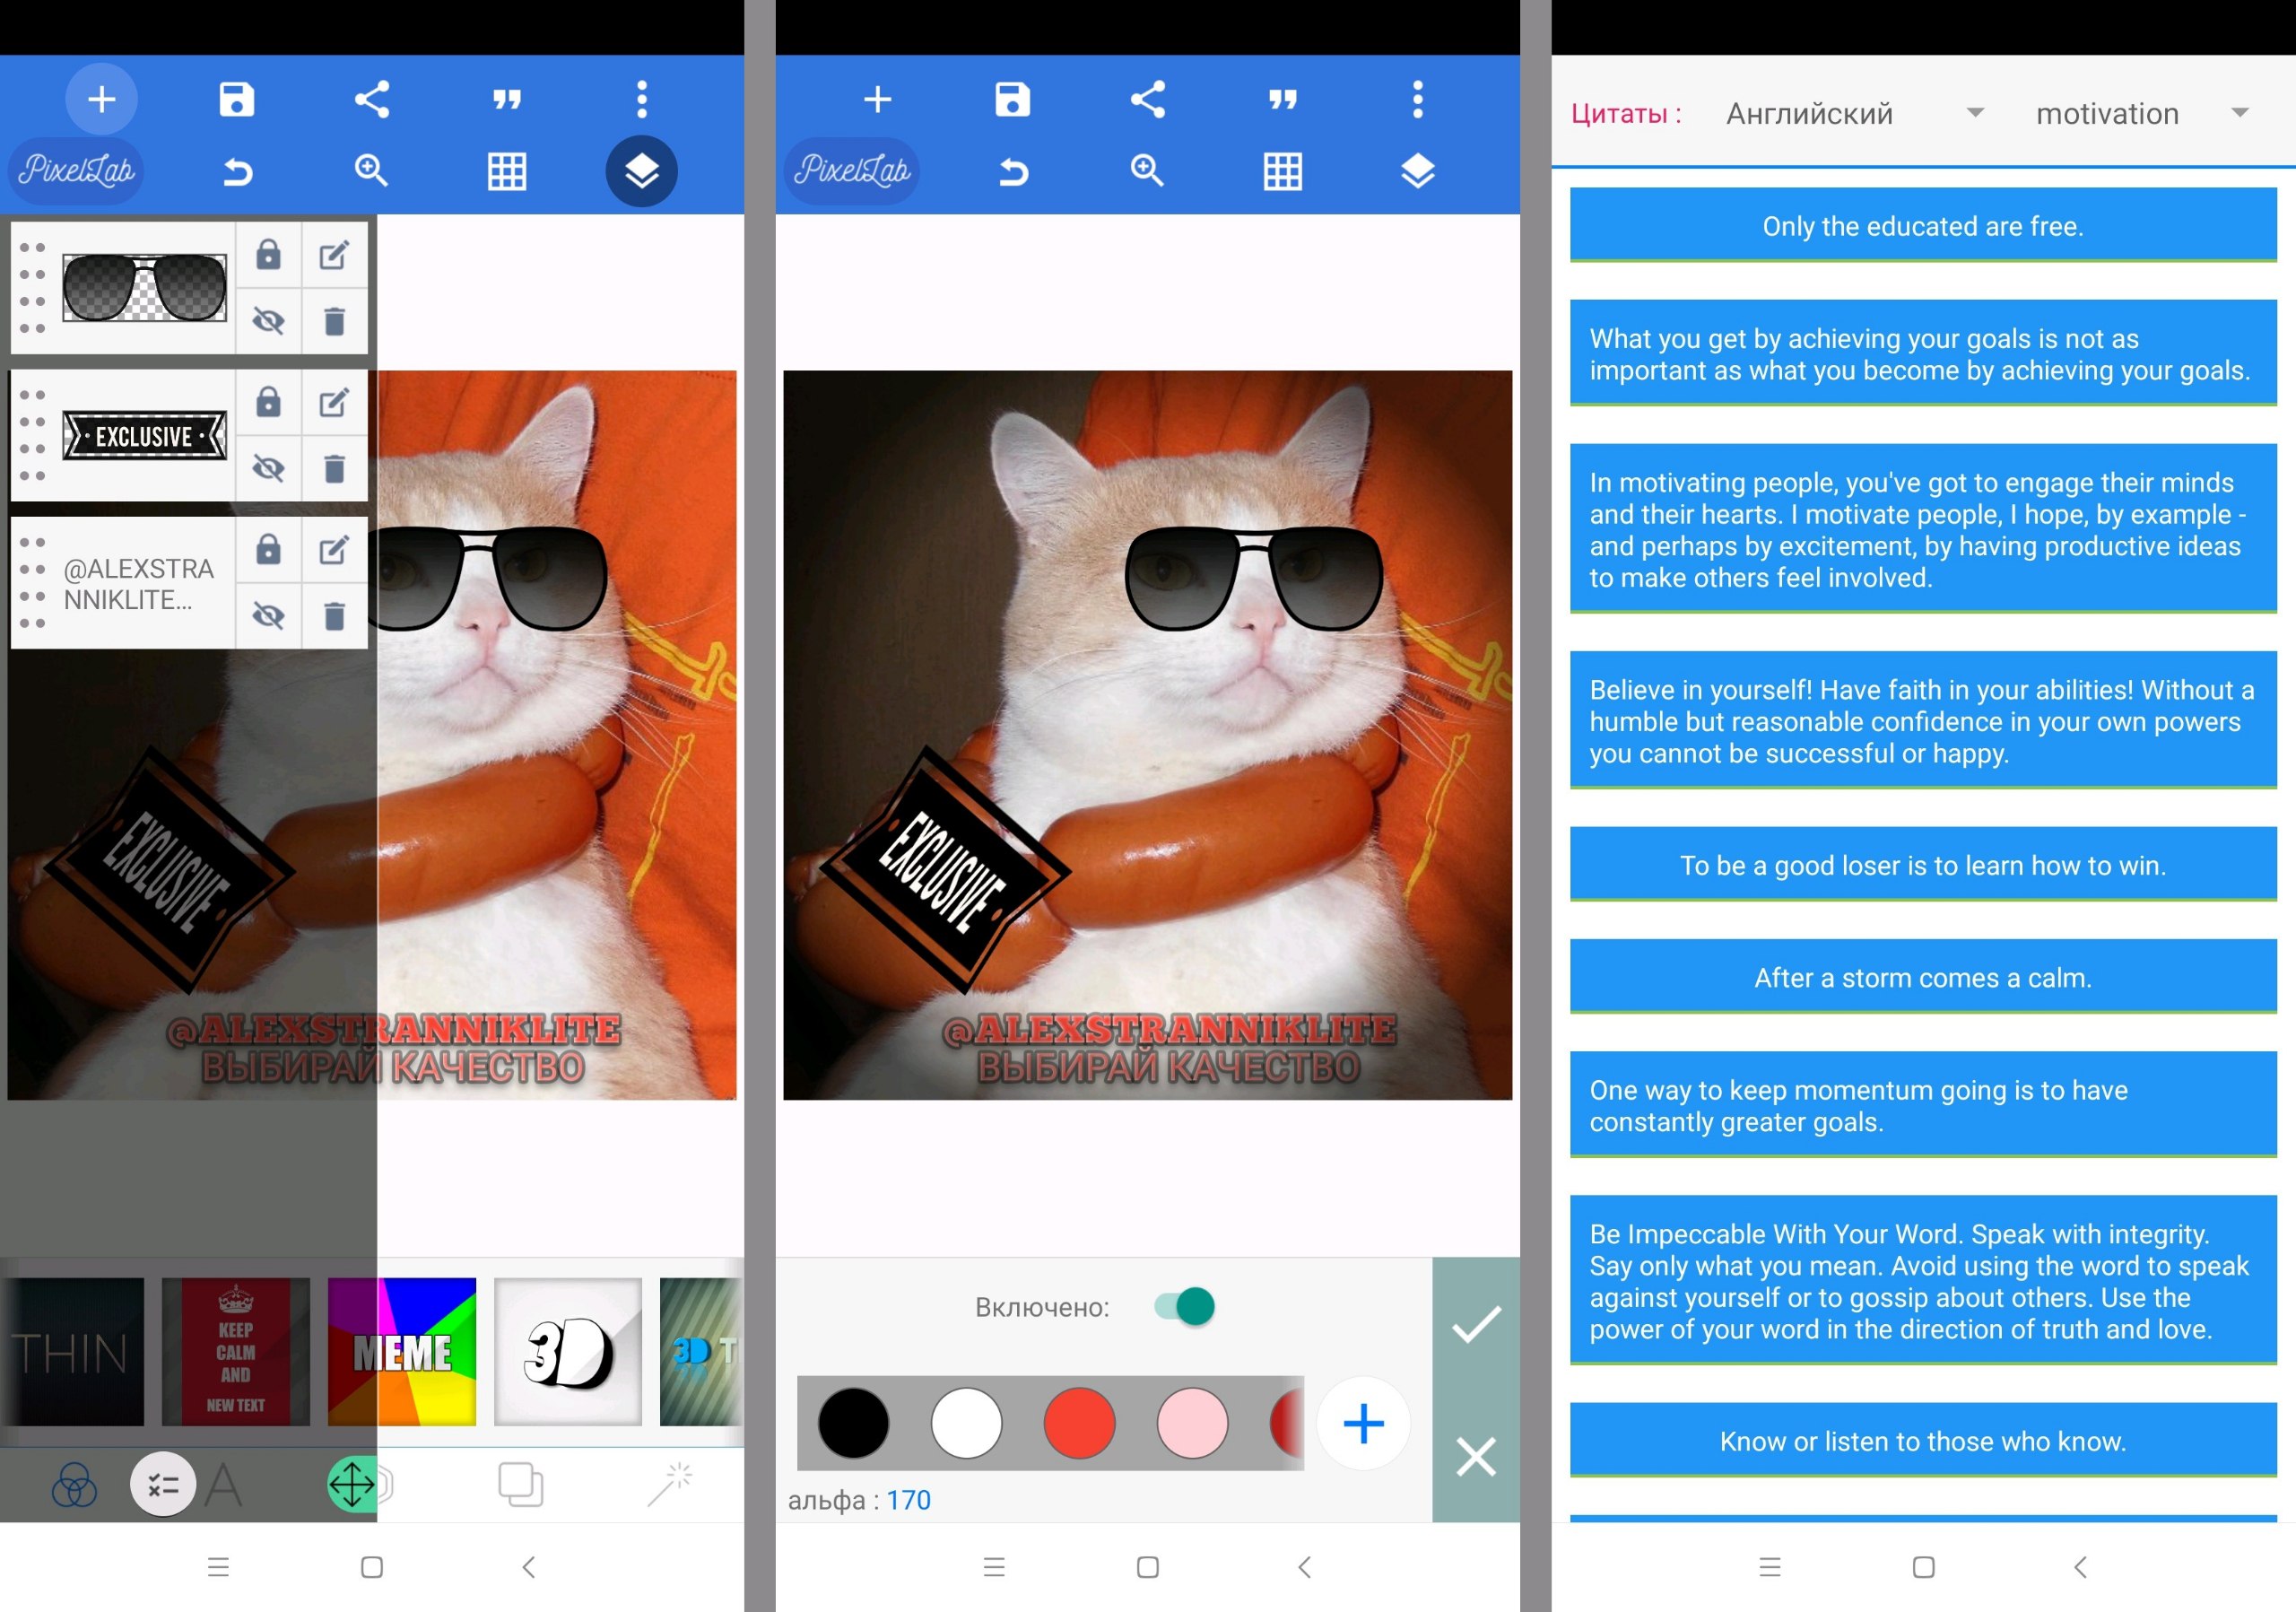Delete the sunglasses layer
Screen dimensions: 2296x1612
tap(334, 321)
